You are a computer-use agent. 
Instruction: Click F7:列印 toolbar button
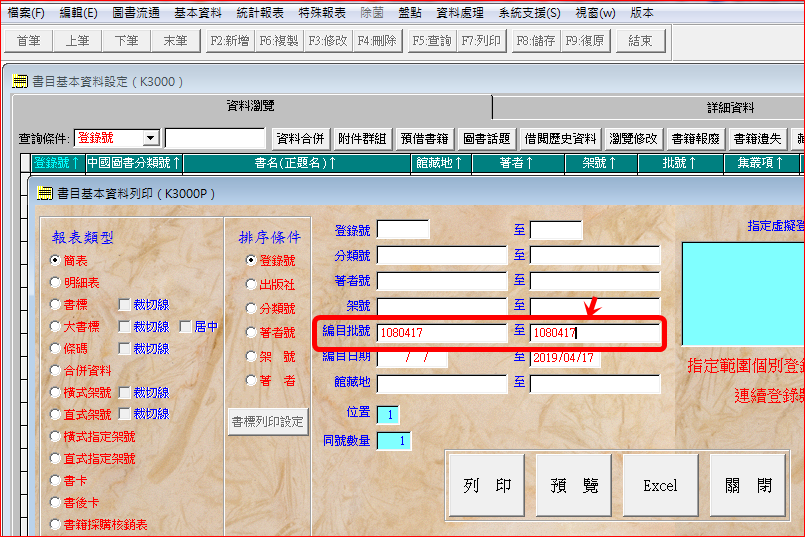(481, 41)
